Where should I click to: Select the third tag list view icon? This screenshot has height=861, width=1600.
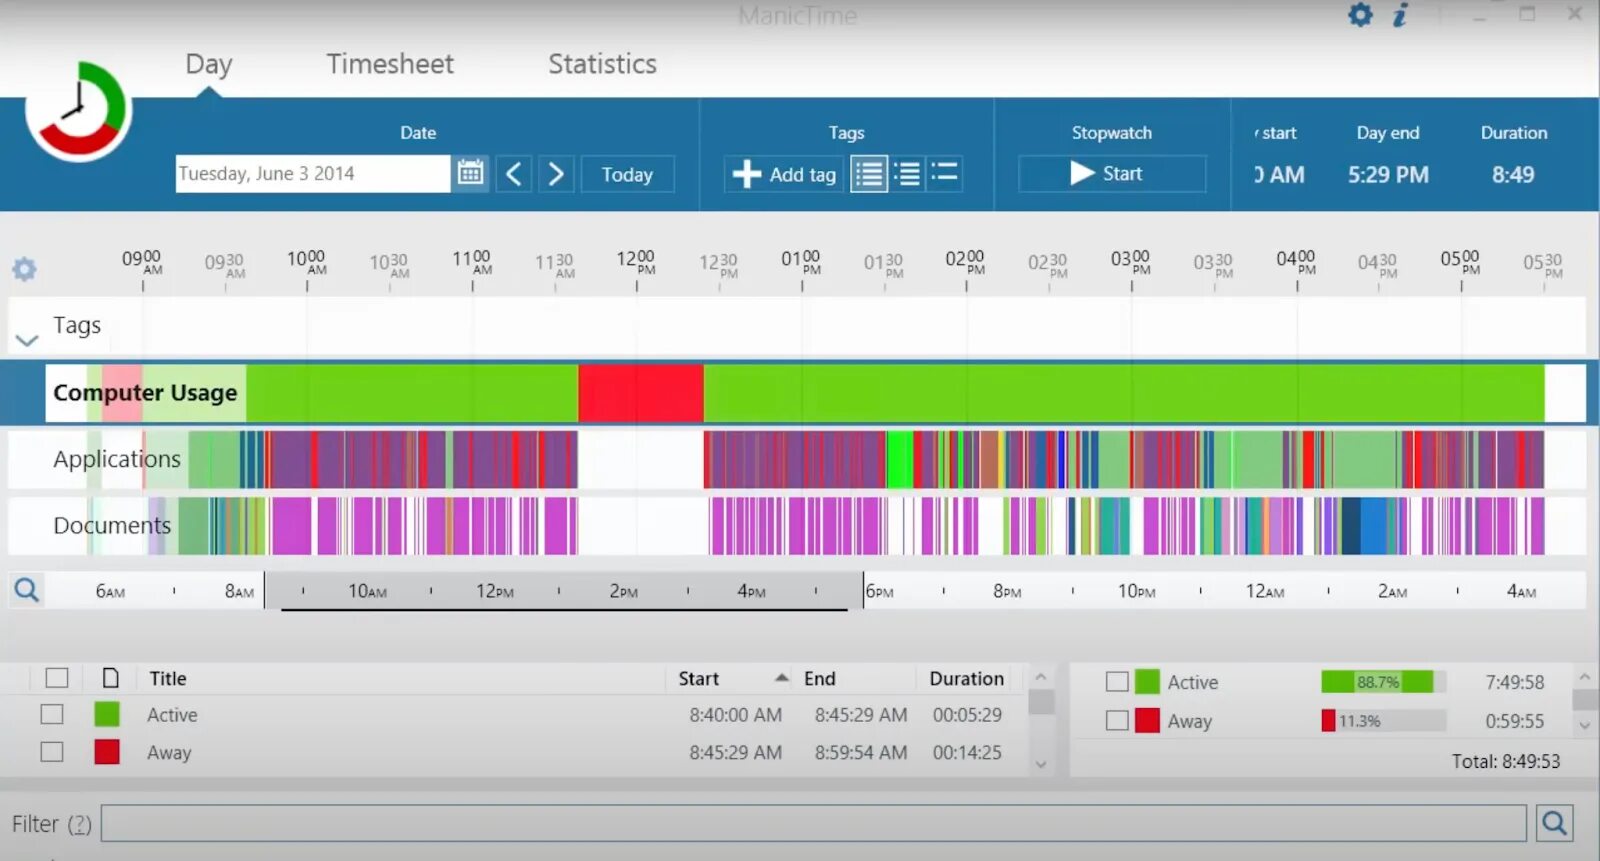tap(944, 173)
